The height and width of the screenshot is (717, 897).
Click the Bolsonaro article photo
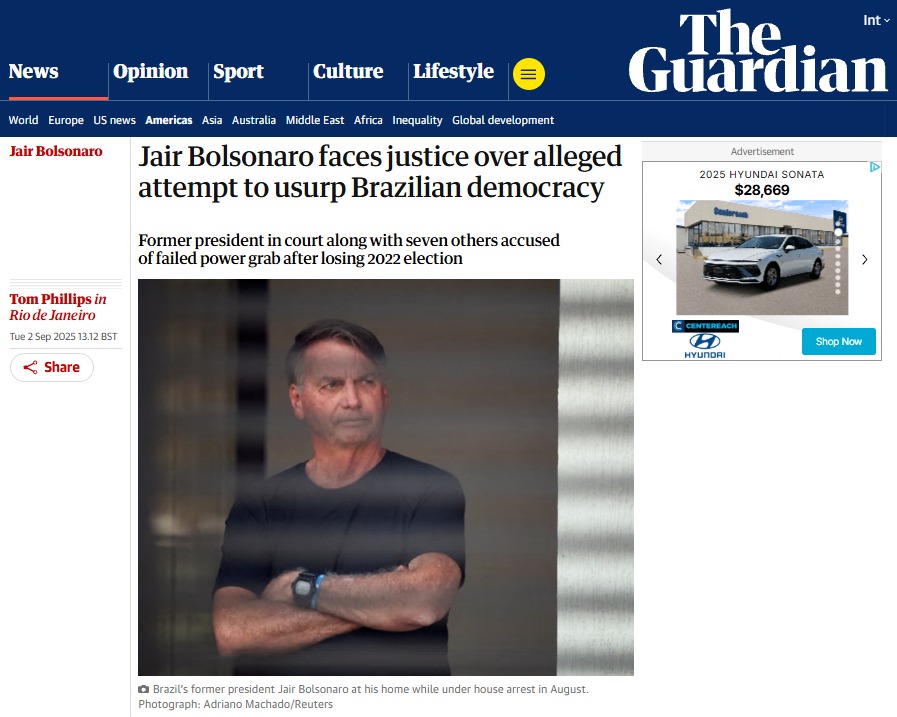pyautogui.click(x=386, y=477)
